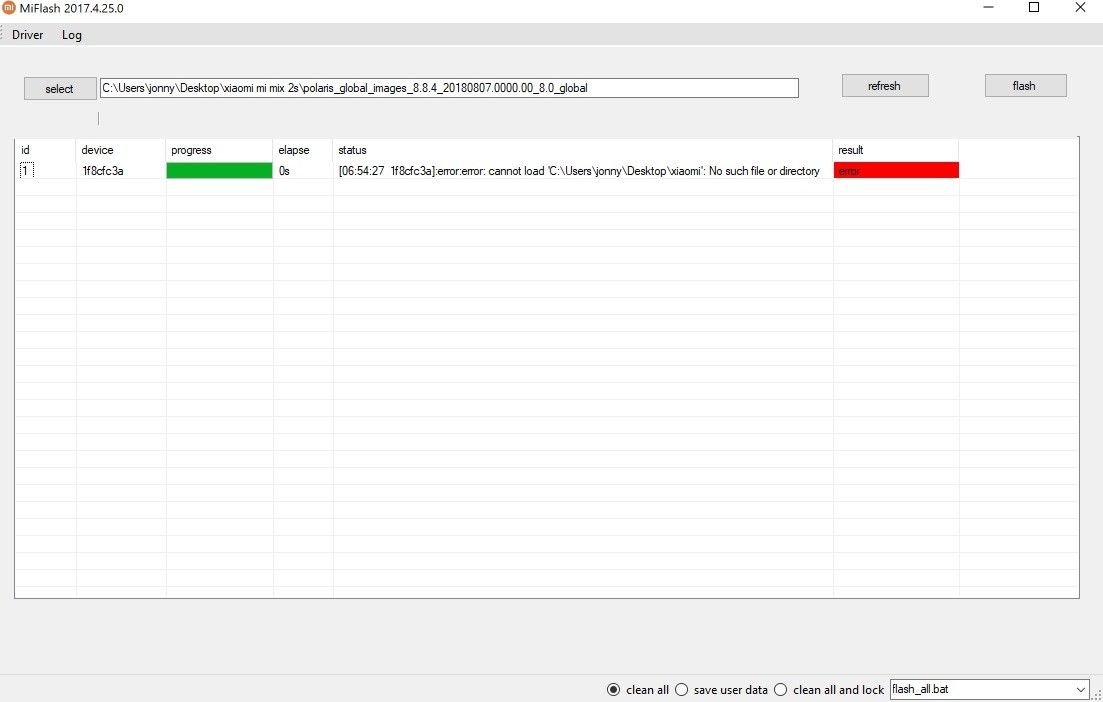Open the Log menu

pyautogui.click(x=72, y=34)
